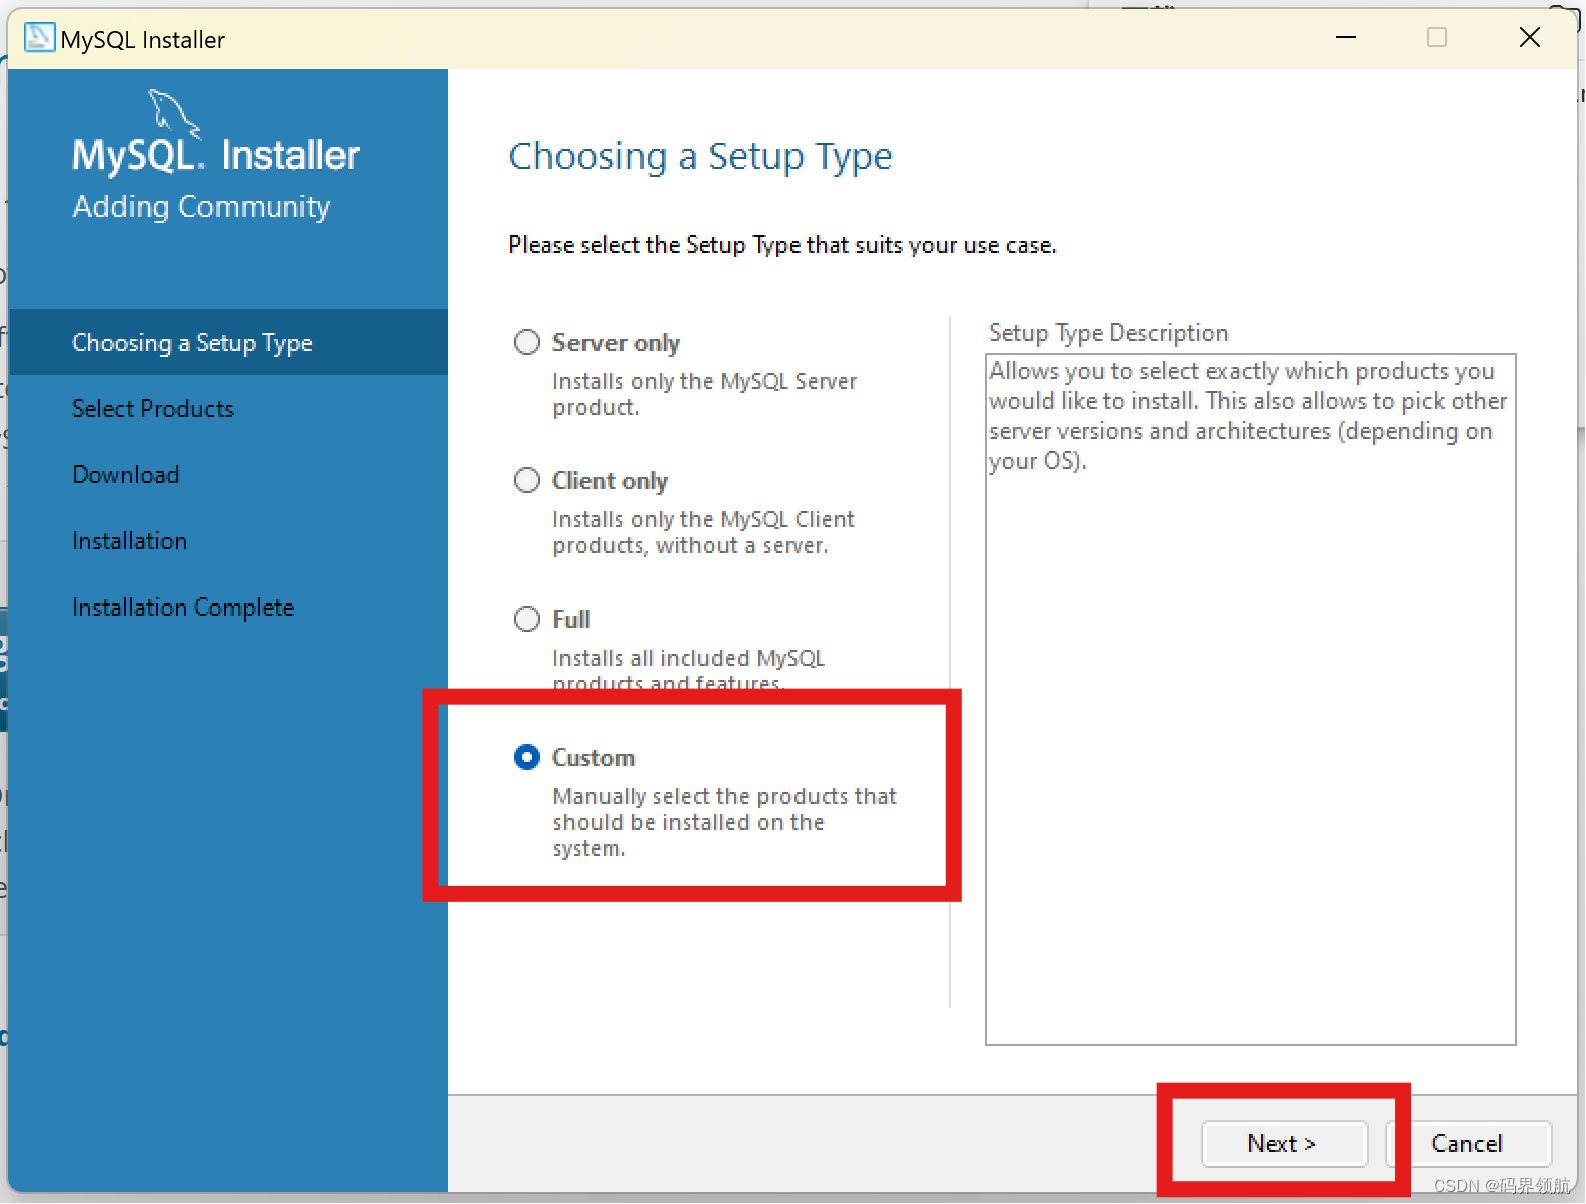The height and width of the screenshot is (1204, 1586).
Task: Open the Installation Complete step
Action: pos(183,607)
